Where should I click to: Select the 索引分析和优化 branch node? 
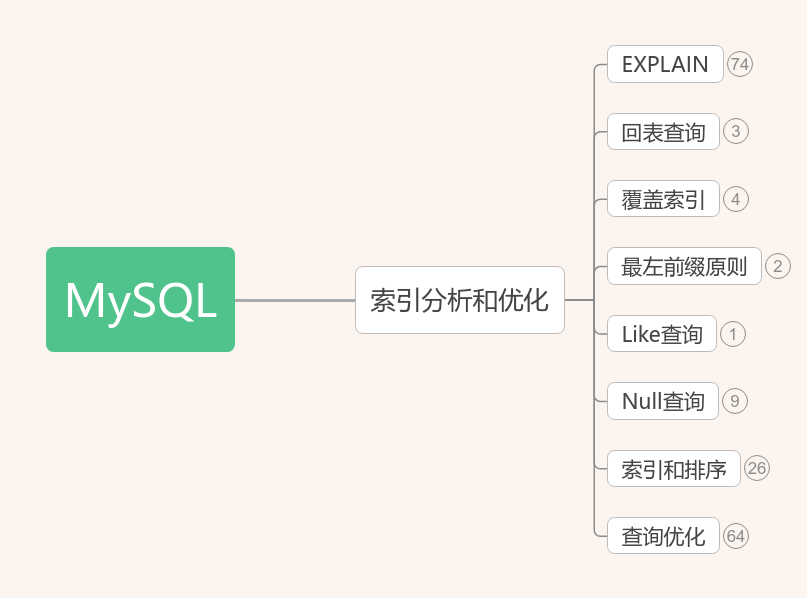click(x=459, y=300)
